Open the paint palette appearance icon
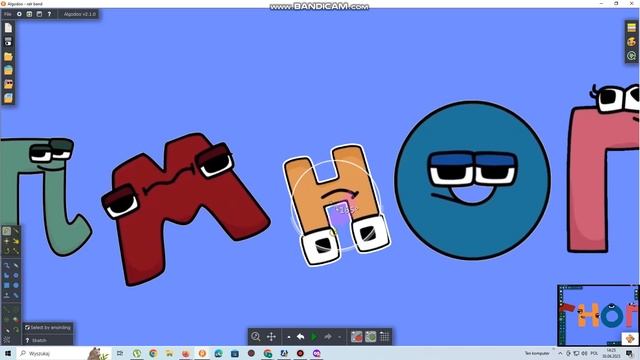The image size is (640, 360). 631,42
